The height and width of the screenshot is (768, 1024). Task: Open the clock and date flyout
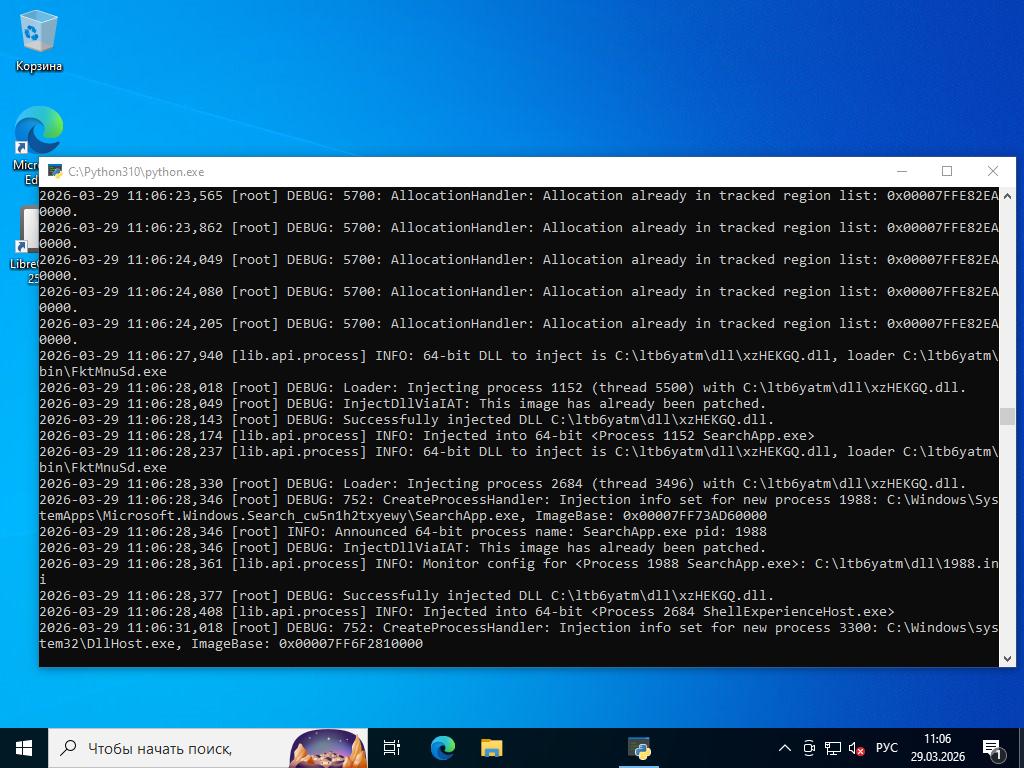click(x=937, y=747)
